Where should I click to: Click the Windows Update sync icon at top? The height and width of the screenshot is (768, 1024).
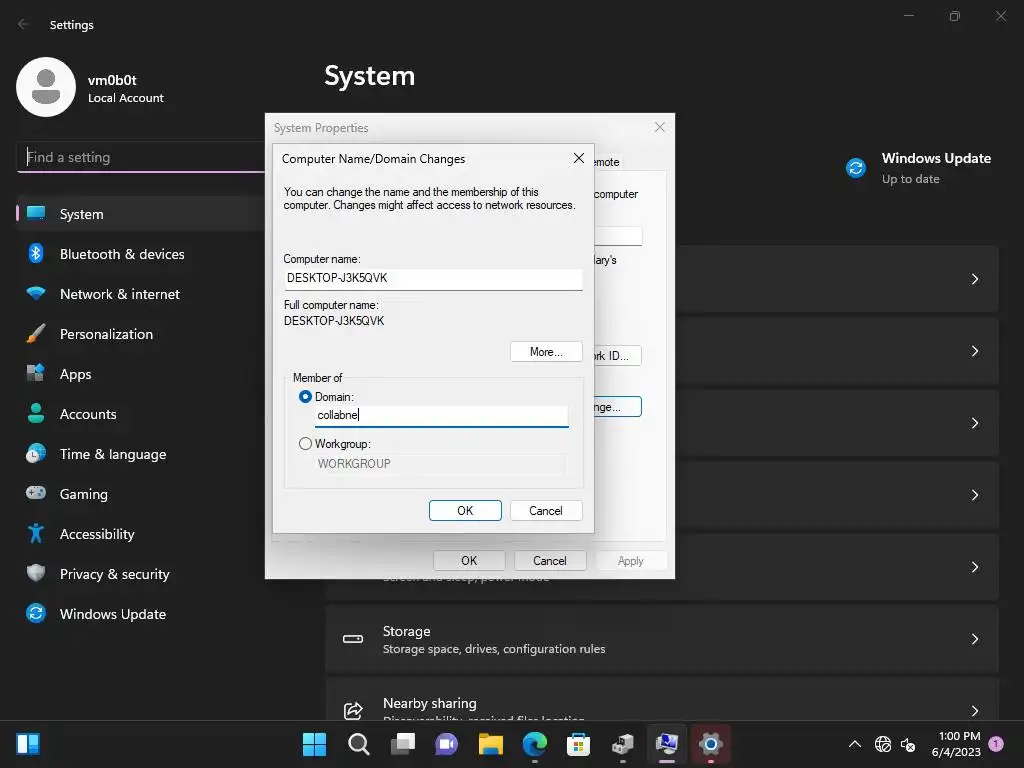tap(856, 168)
